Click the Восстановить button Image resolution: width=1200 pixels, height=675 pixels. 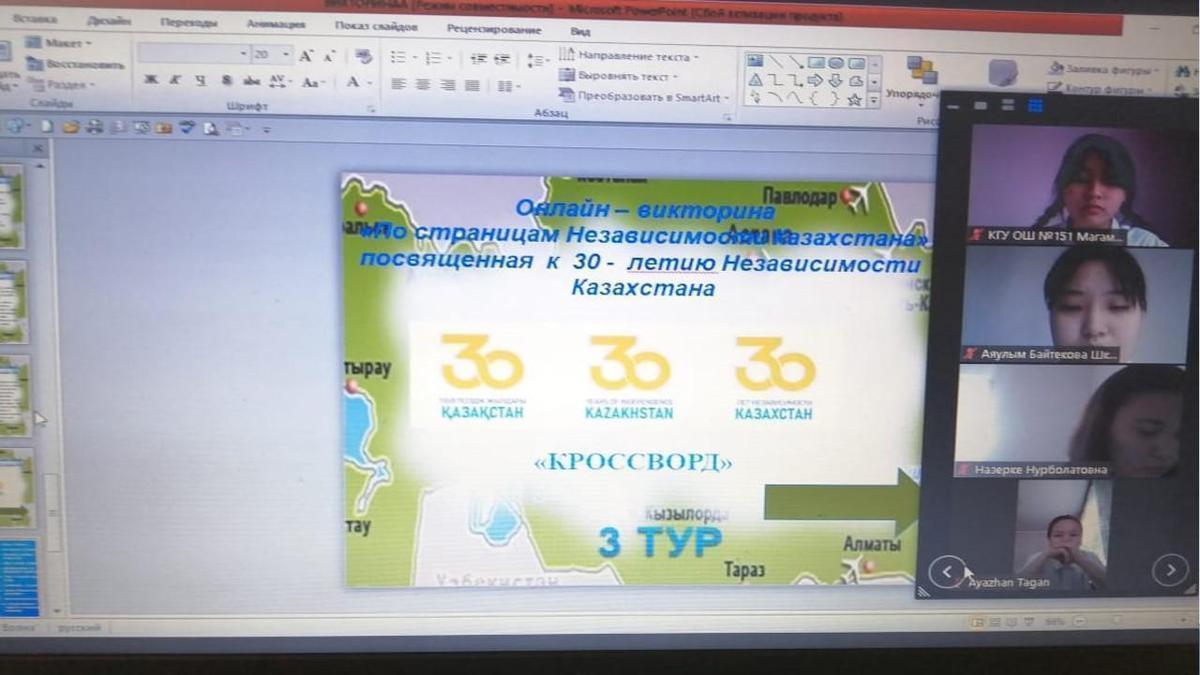[75, 64]
